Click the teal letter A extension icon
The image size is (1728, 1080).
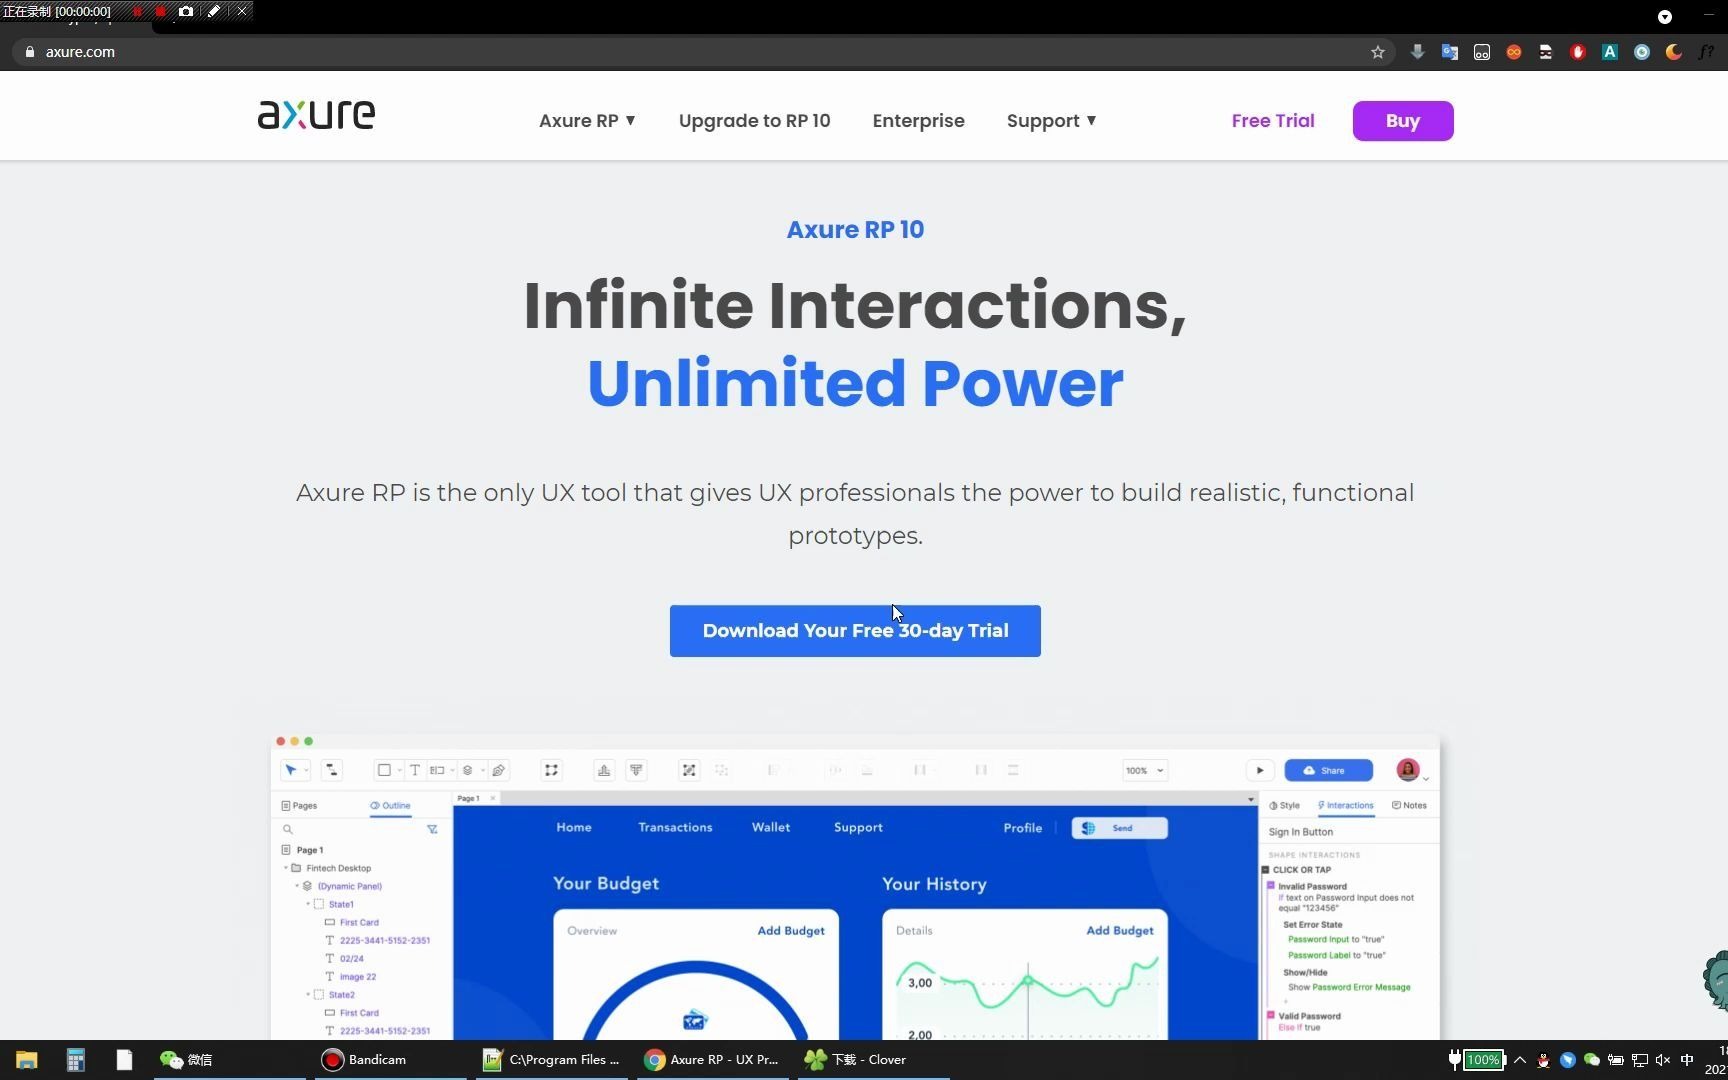pyautogui.click(x=1610, y=52)
